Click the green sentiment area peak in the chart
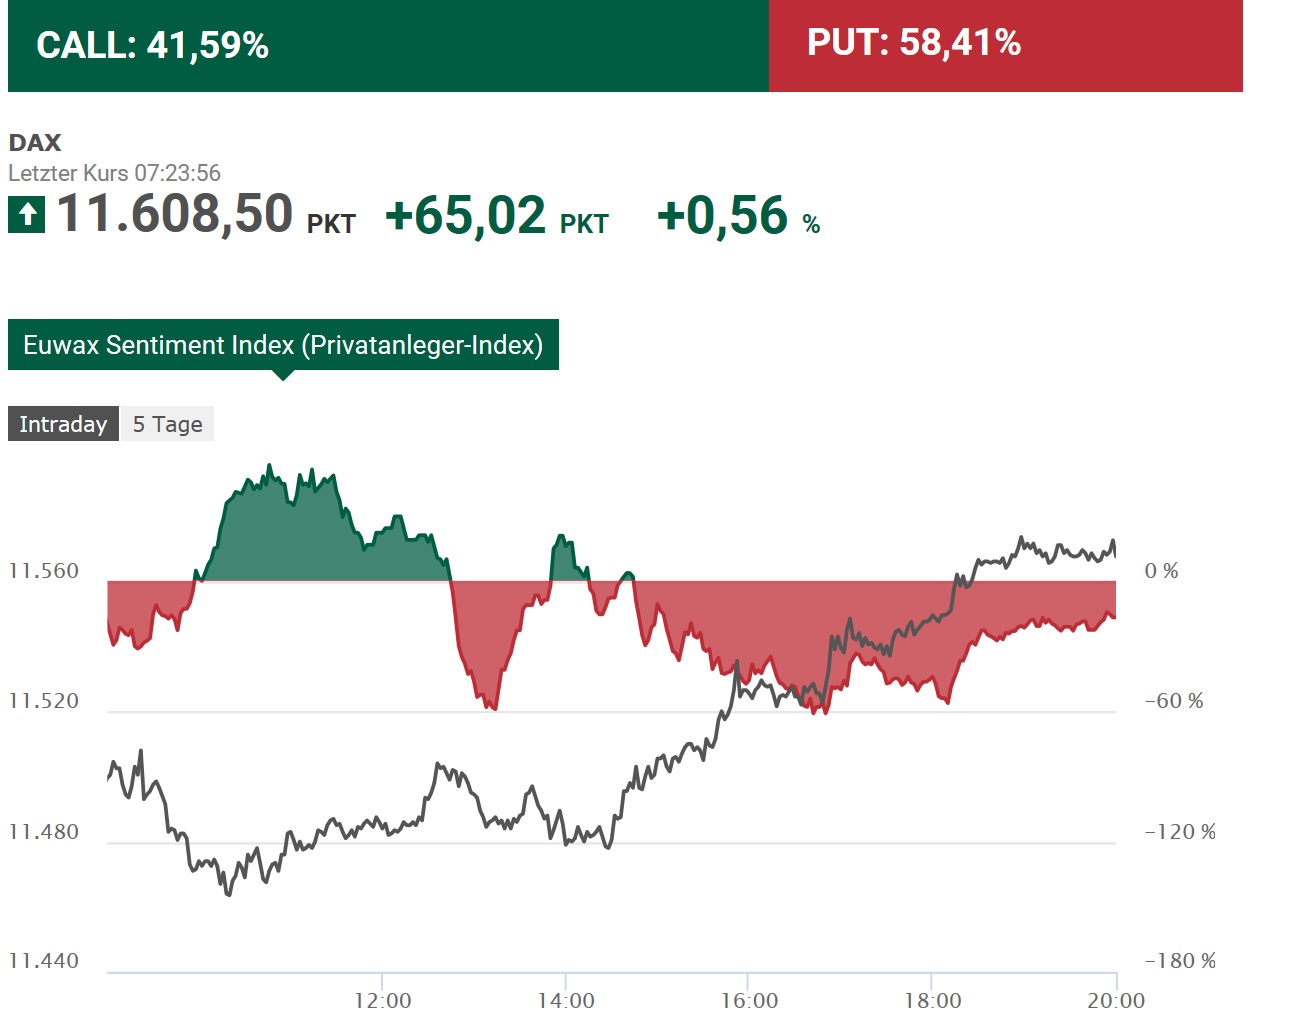This screenshot has height=1019, width=1309. click(x=270, y=480)
